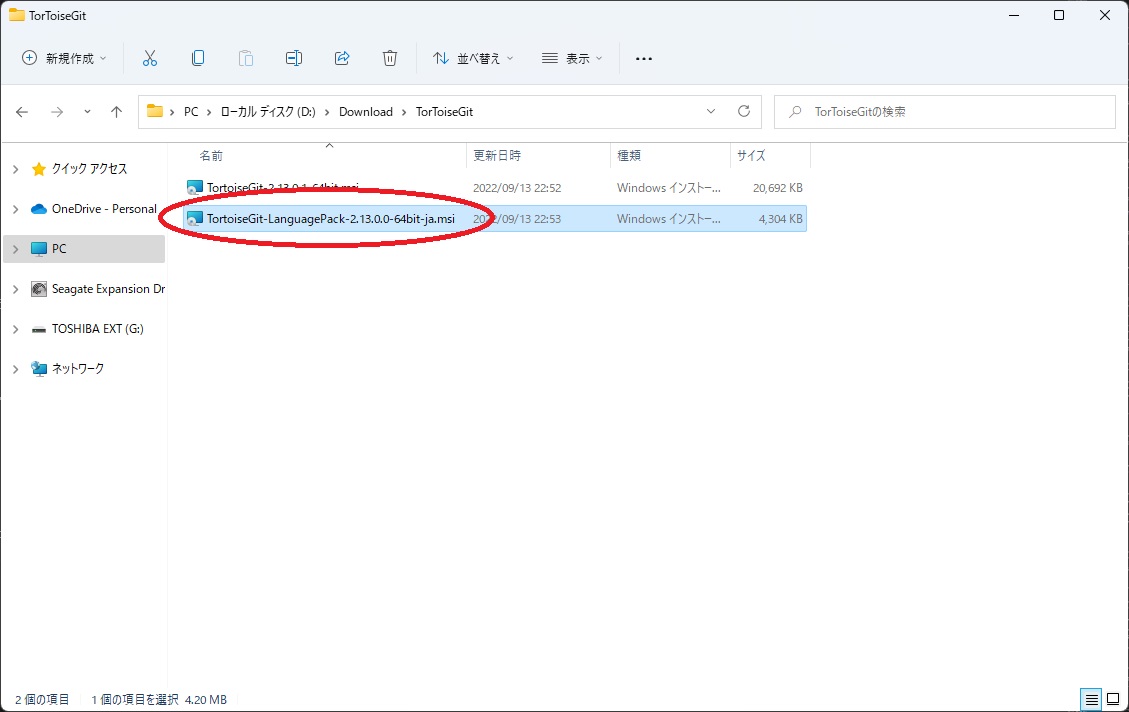Maximize the TorToiseGit window
This screenshot has height=712, width=1129.
pos(1058,15)
